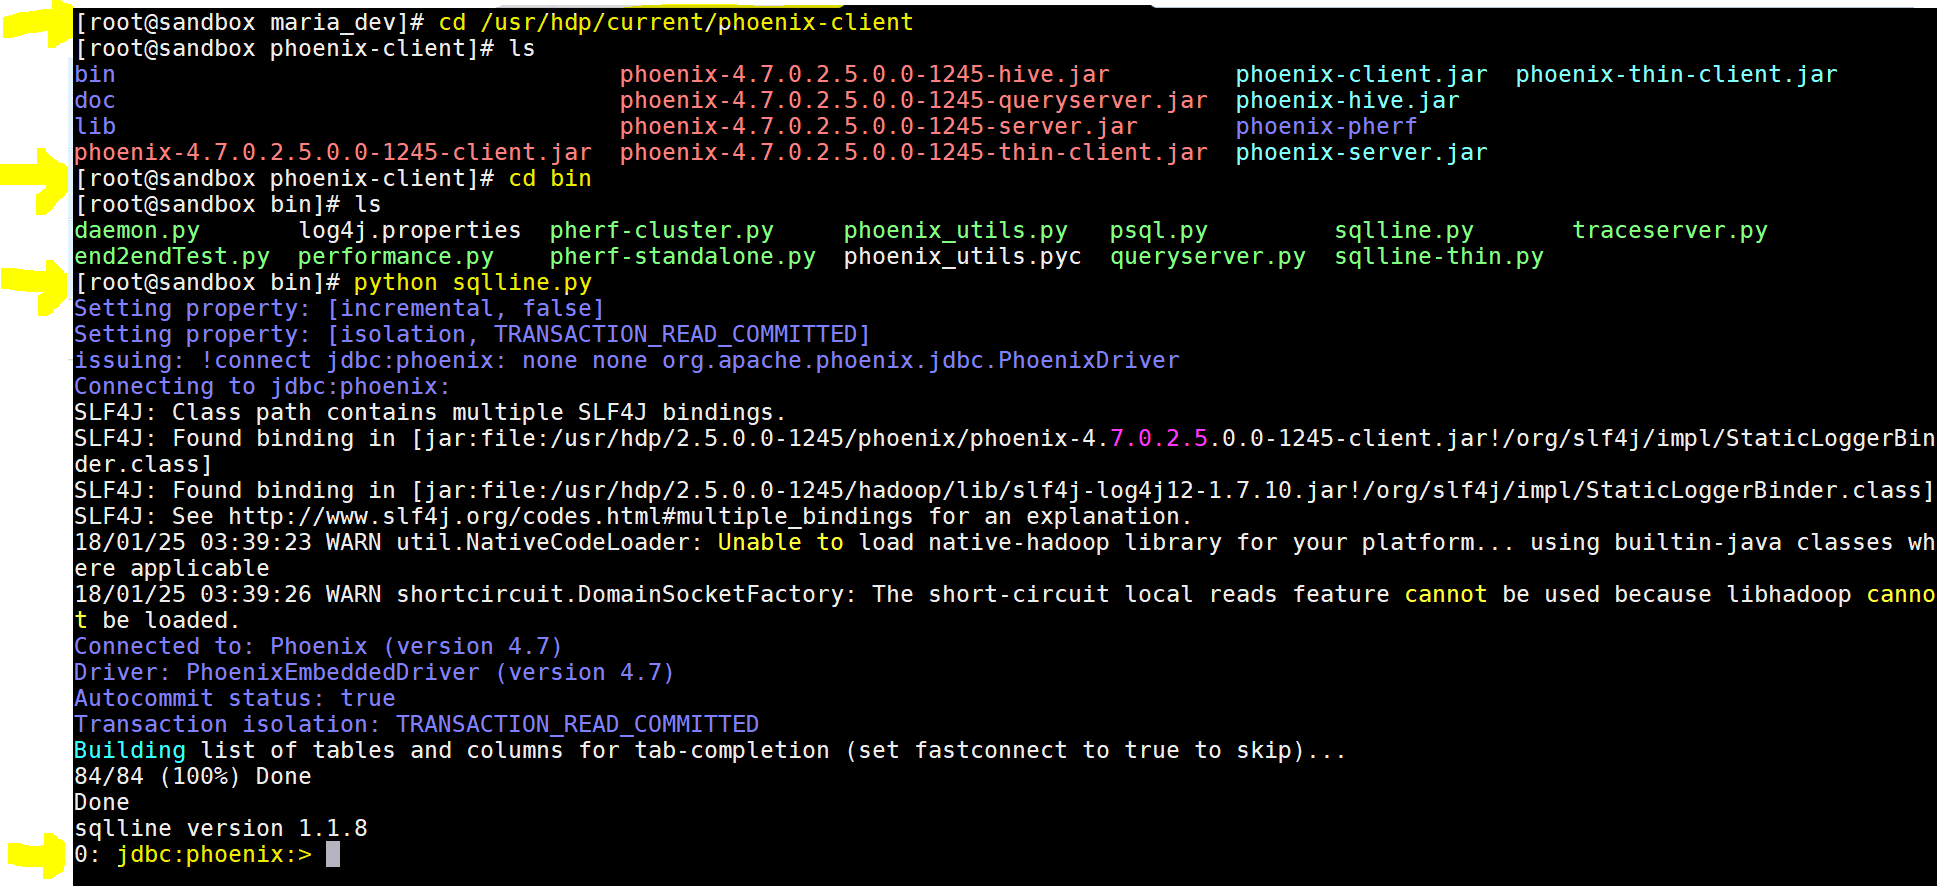Click the 'python sqlline.py' command
1937x886 pixels.
[473, 283]
